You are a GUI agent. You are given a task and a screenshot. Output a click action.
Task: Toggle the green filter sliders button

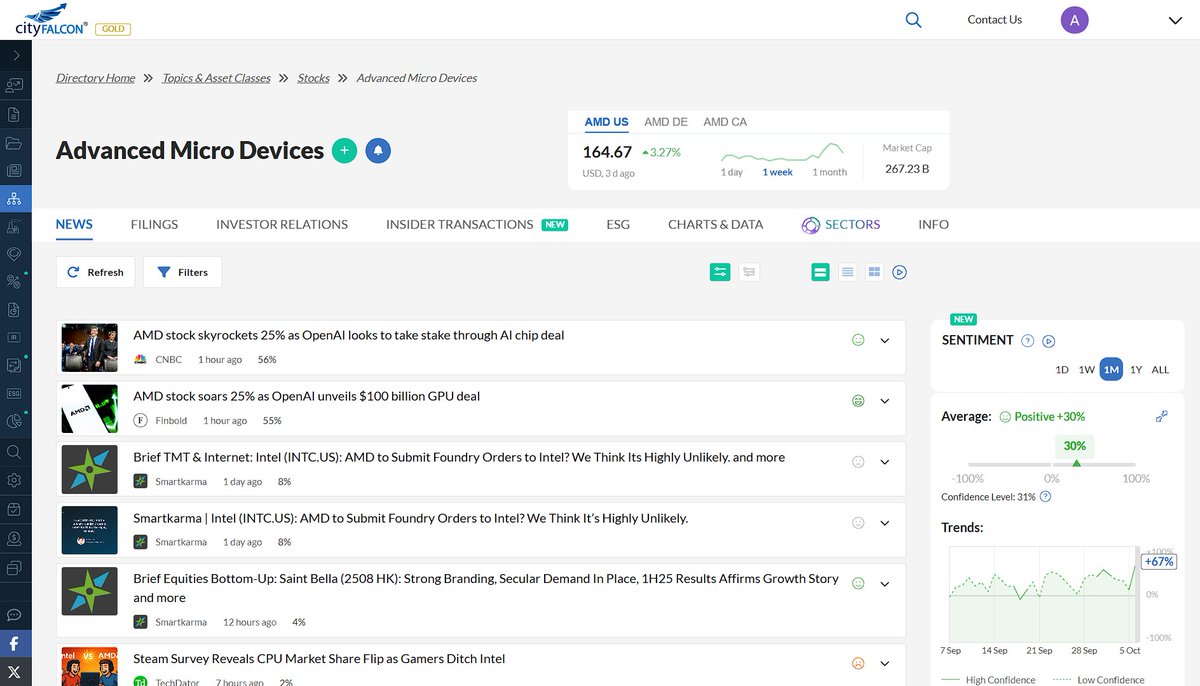point(720,272)
